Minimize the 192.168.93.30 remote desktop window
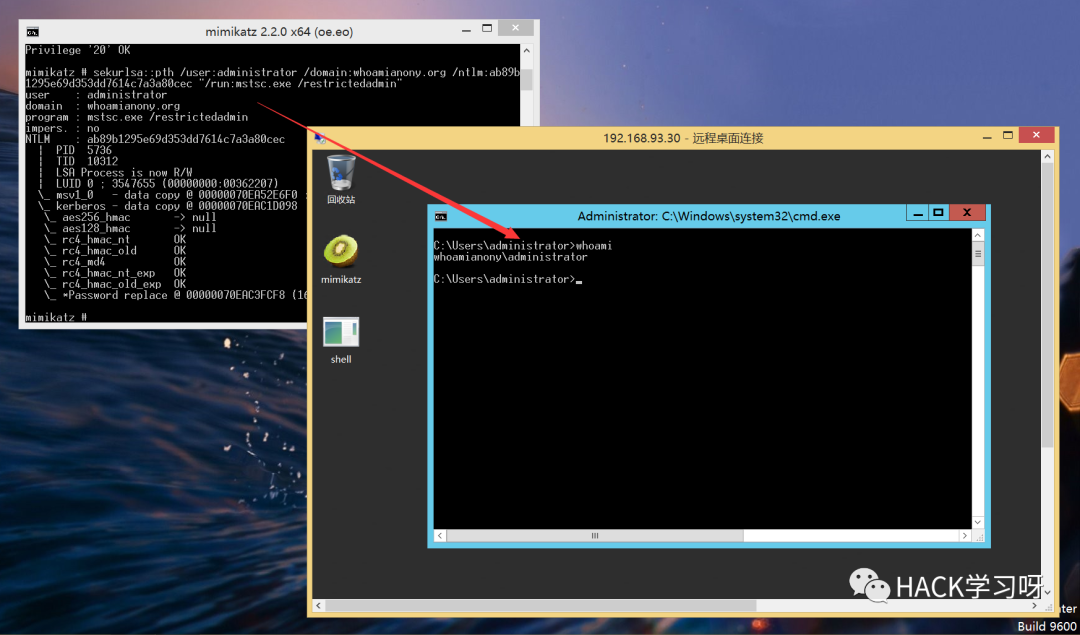The image size is (1080, 635). pyautogui.click(x=986, y=136)
